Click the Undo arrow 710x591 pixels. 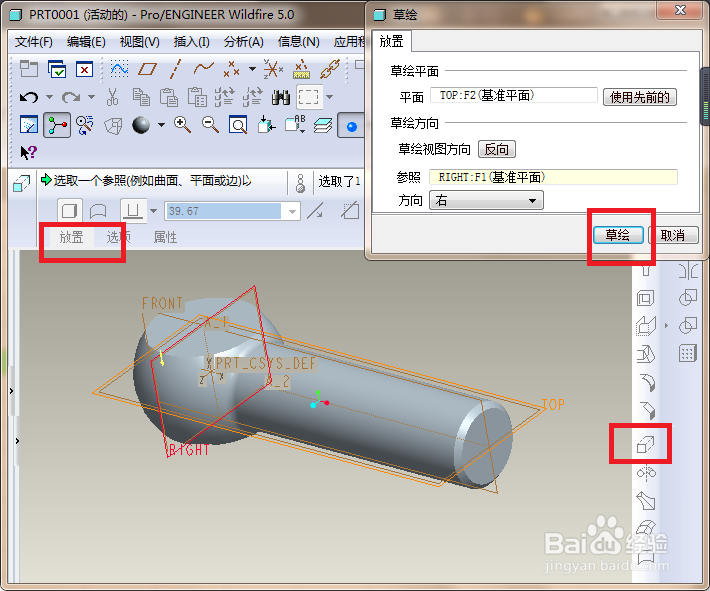(29, 97)
